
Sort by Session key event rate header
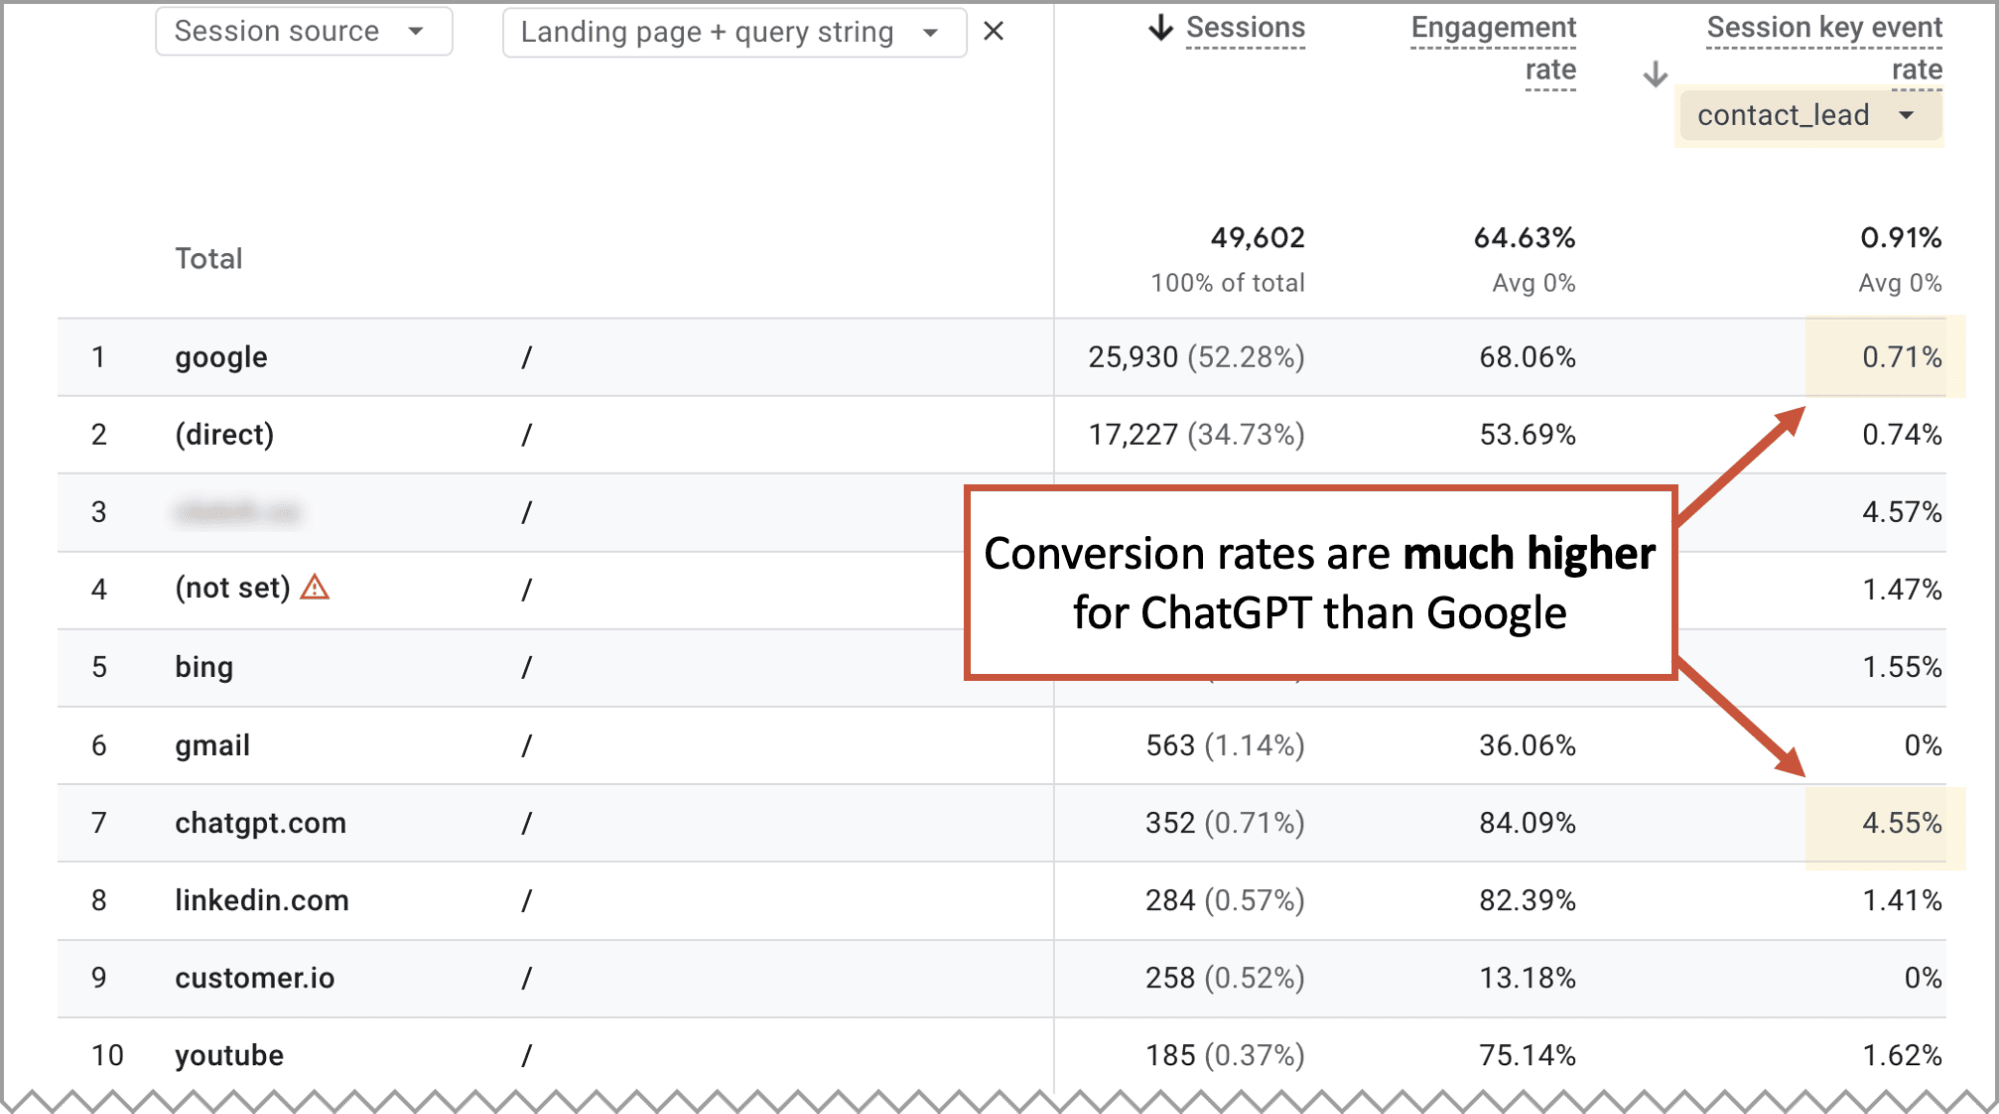tap(1824, 49)
